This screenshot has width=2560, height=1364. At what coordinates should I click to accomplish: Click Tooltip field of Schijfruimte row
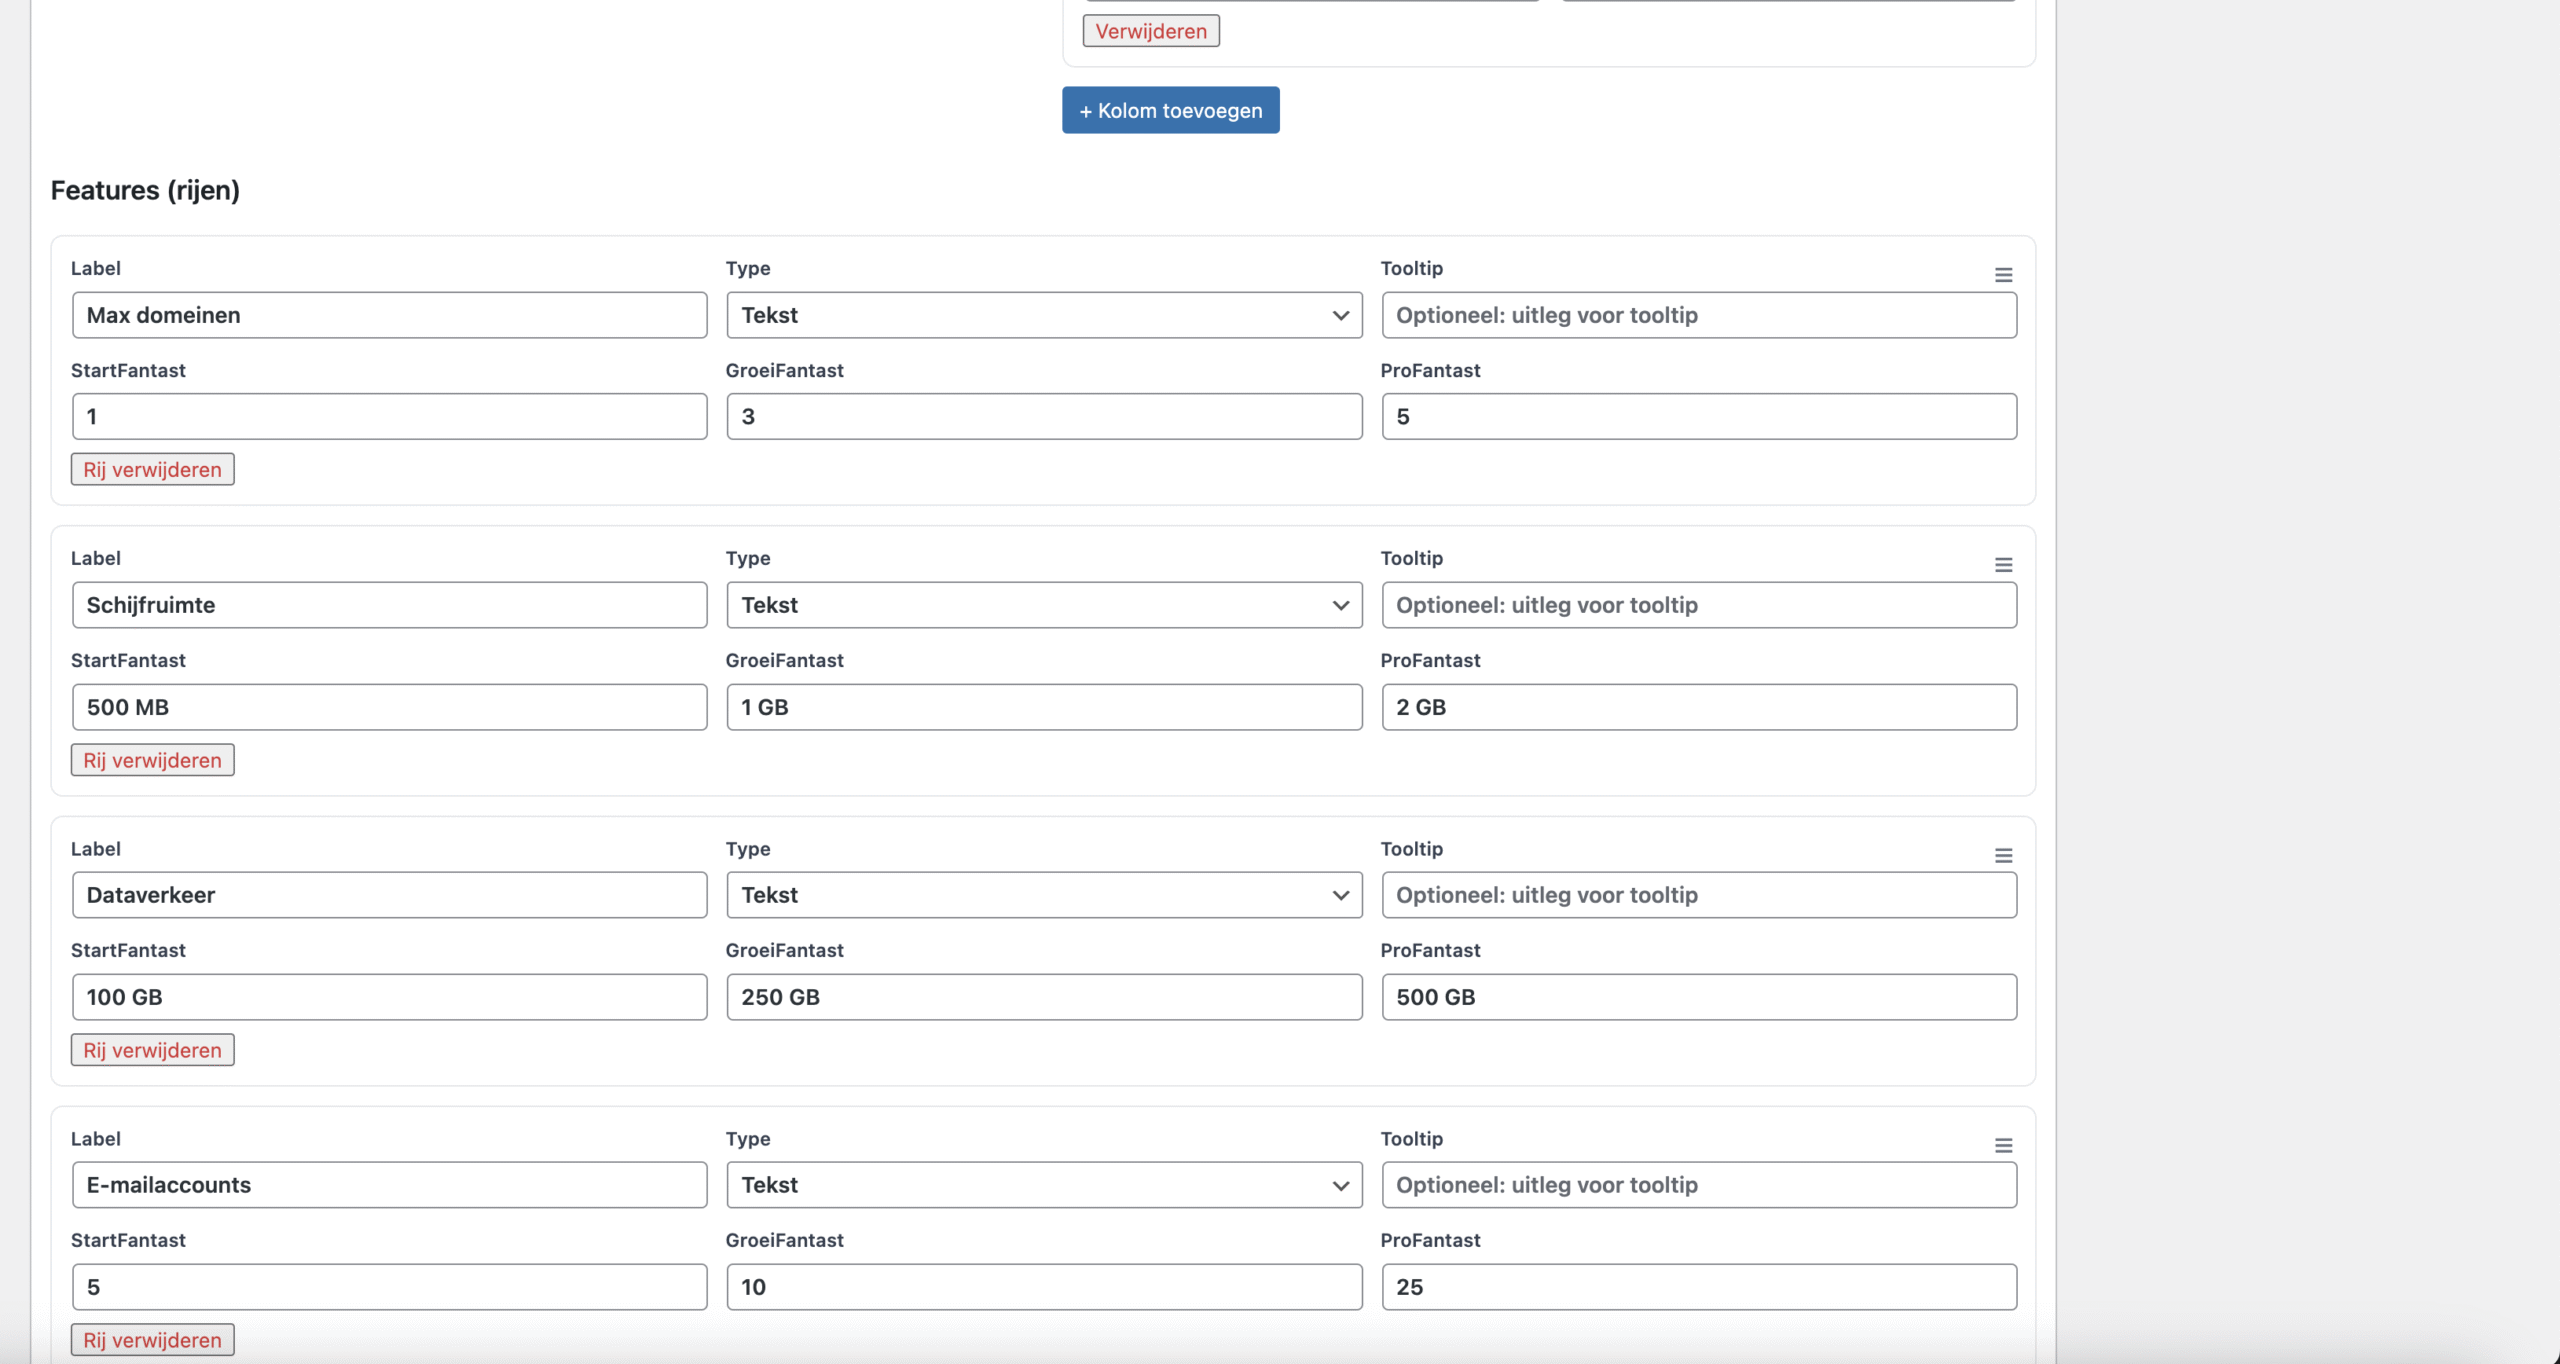pyautogui.click(x=1698, y=605)
